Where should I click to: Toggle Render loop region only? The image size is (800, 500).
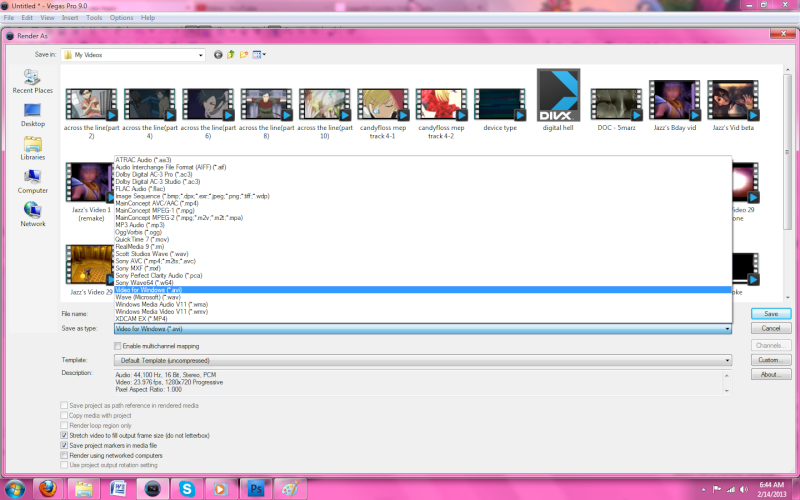(64, 425)
